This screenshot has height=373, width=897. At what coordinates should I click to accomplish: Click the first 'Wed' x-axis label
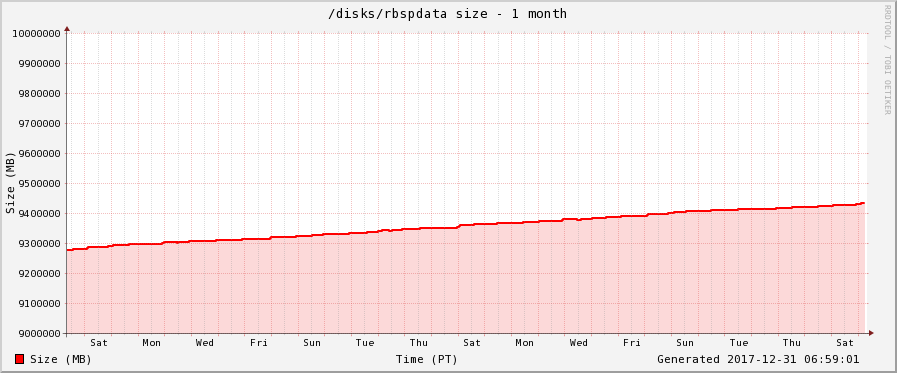205,343
